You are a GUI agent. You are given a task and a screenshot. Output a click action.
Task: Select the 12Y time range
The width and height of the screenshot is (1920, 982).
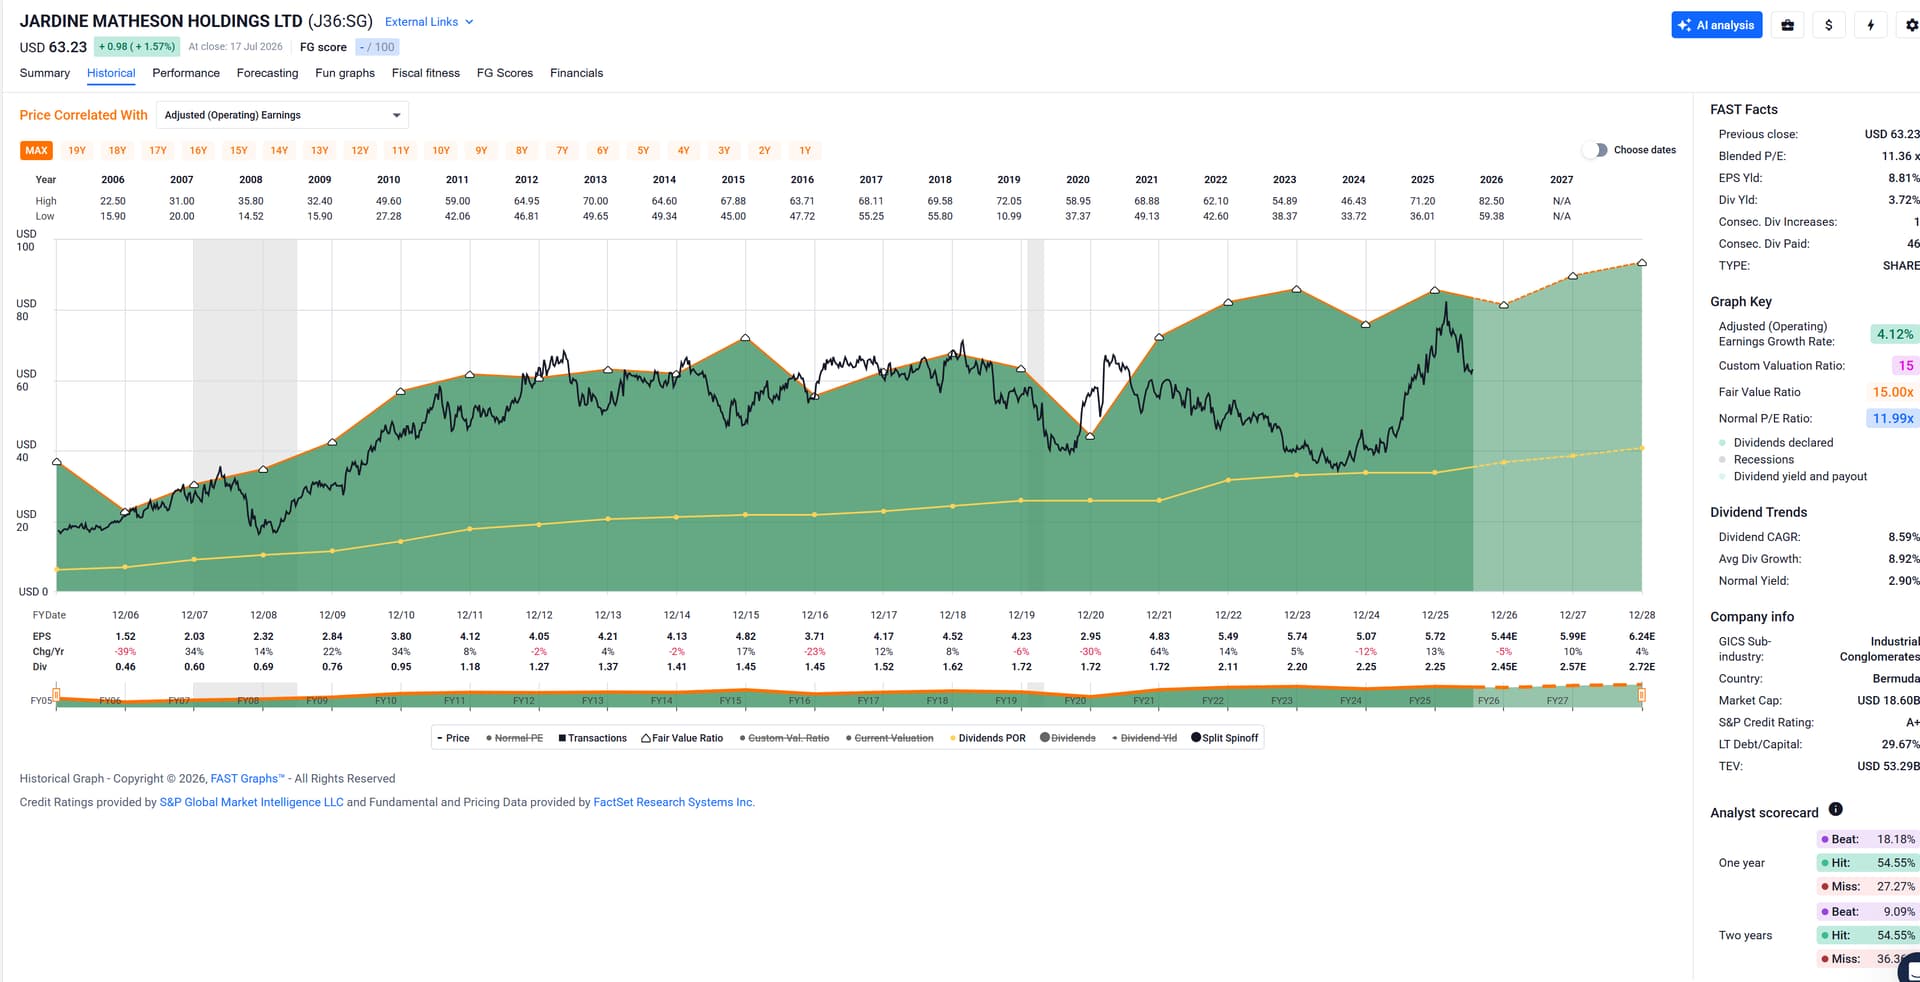pyautogui.click(x=360, y=151)
